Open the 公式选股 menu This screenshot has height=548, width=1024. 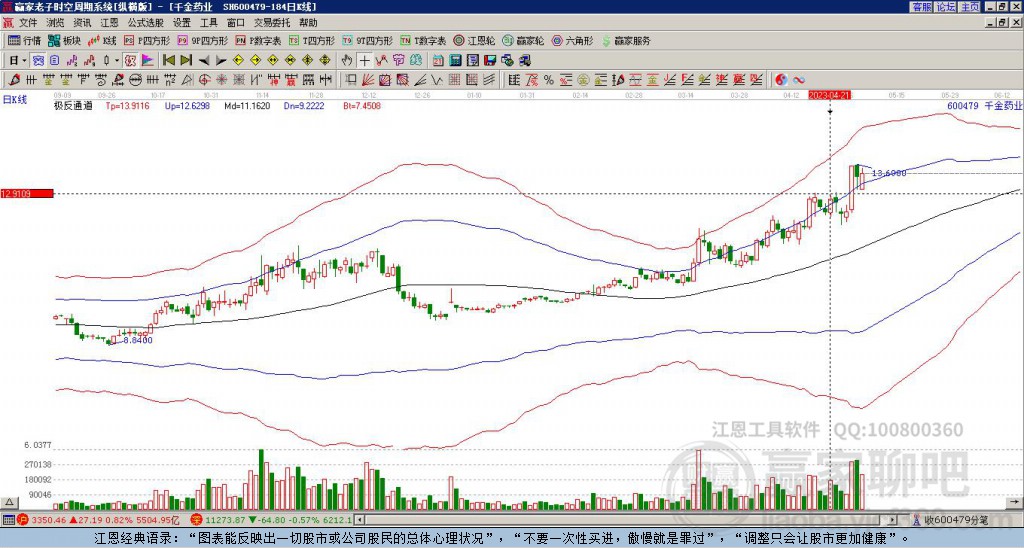pos(146,23)
